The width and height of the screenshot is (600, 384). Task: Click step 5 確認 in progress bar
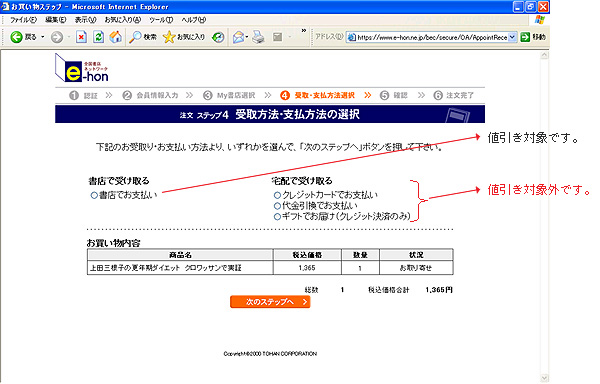(x=394, y=95)
